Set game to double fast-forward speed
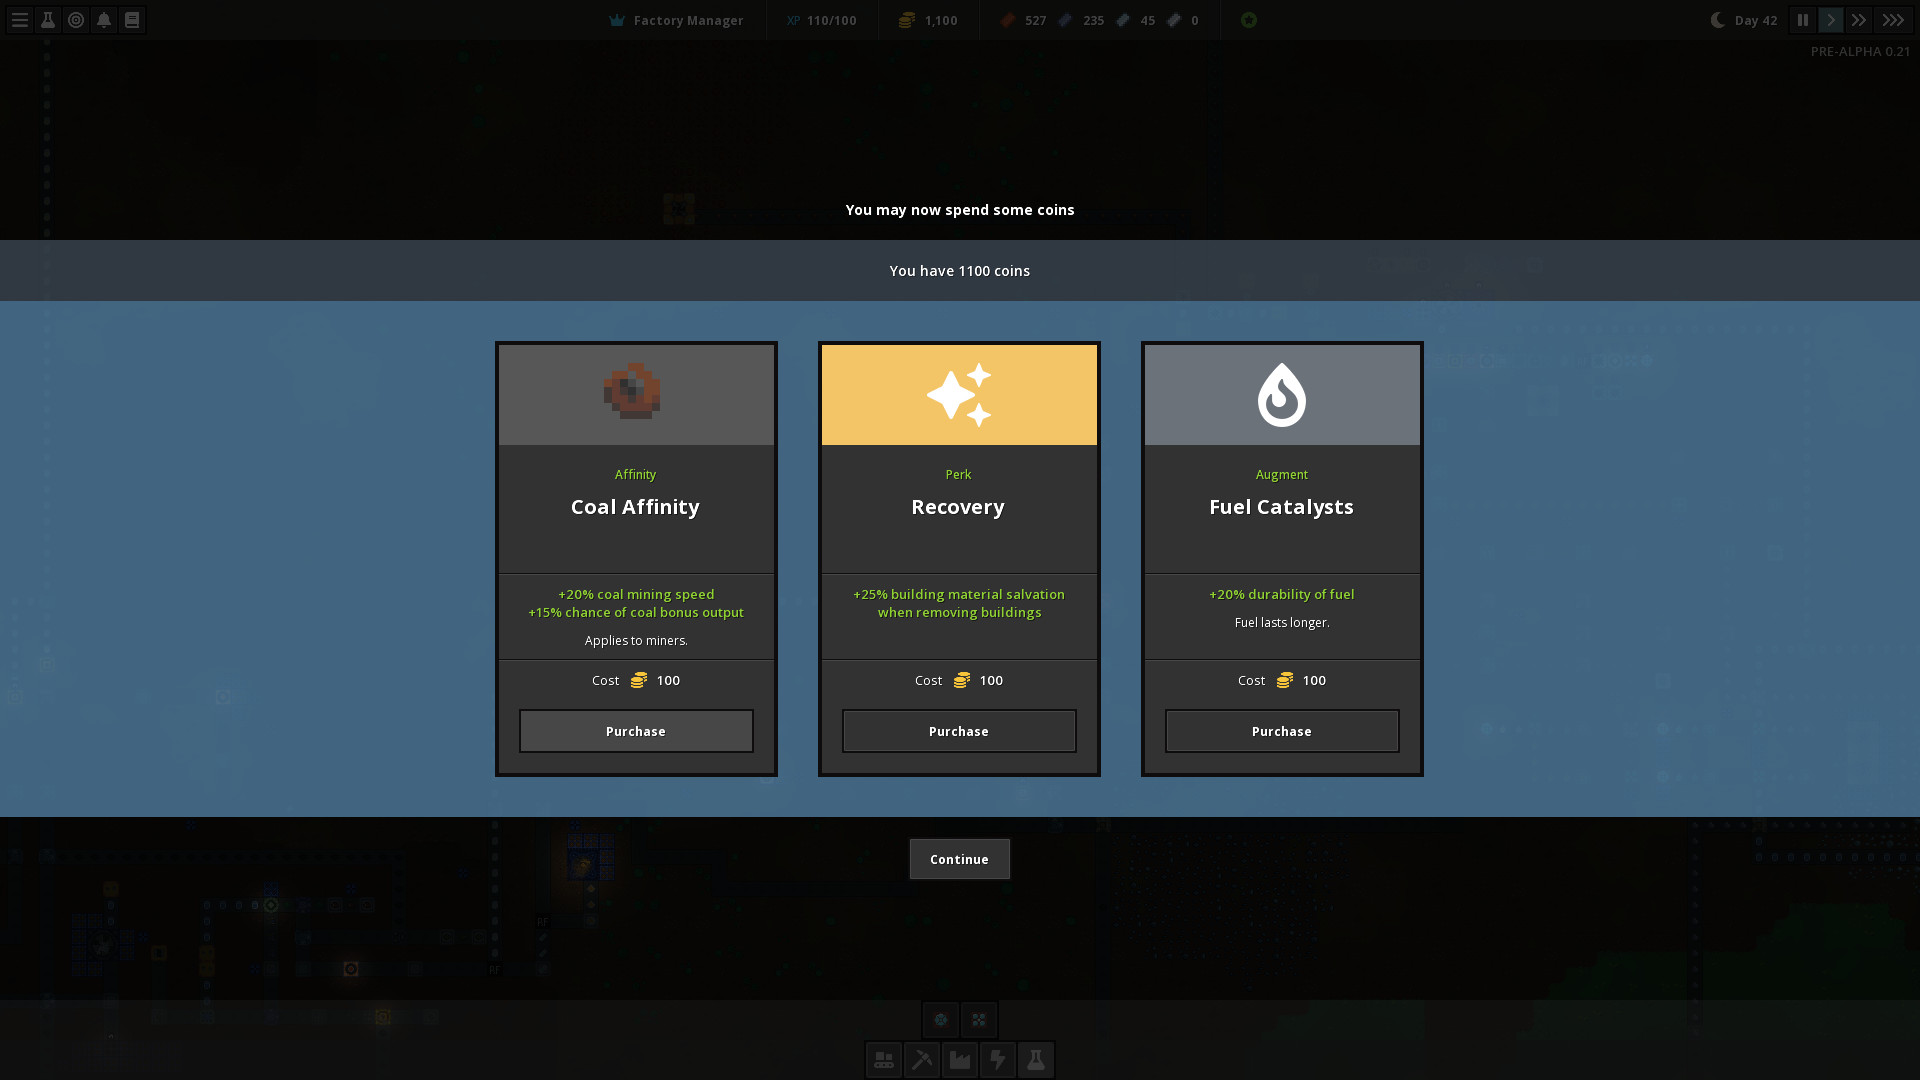 click(x=1859, y=20)
